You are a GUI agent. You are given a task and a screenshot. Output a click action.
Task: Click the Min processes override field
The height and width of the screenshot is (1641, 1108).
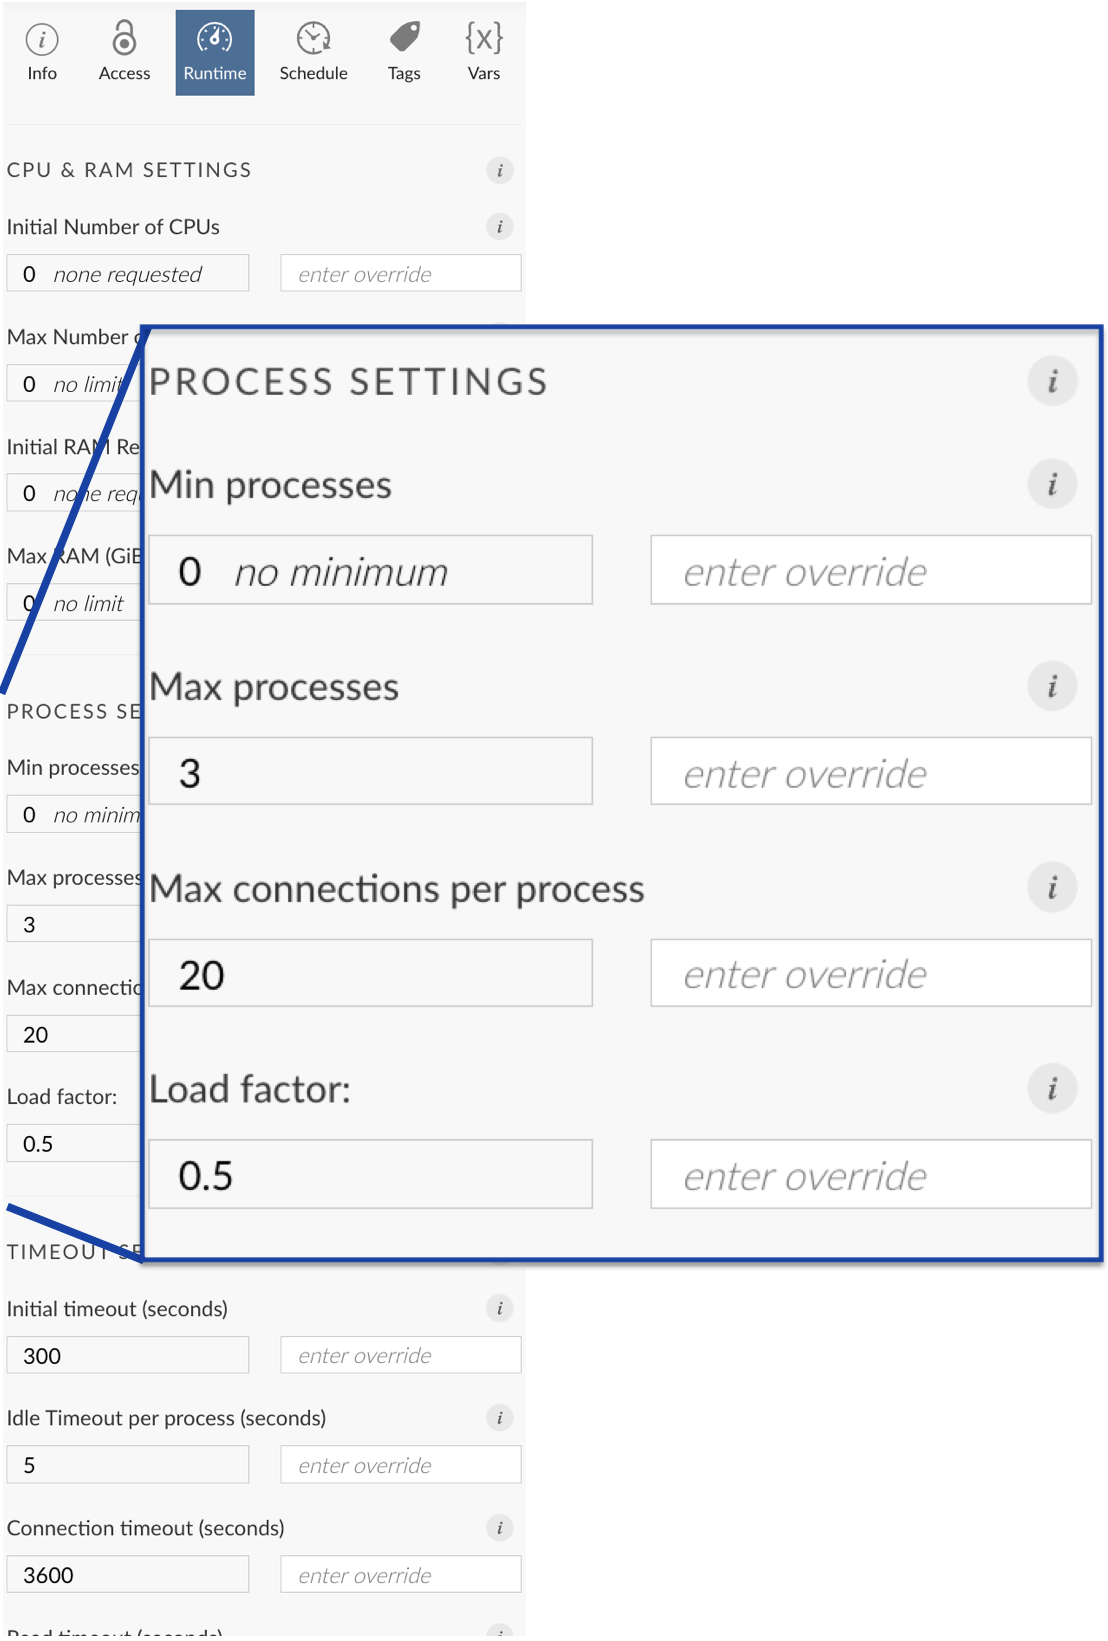[870, 571]
